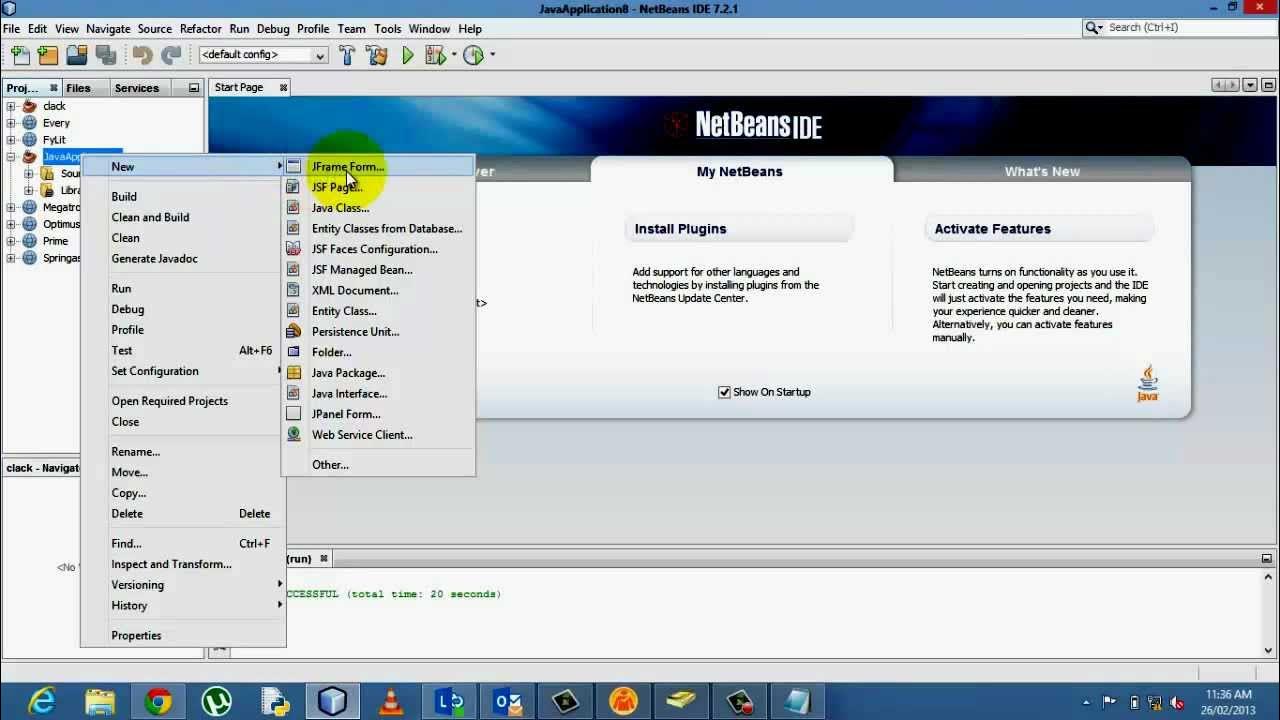Click the New Project toolbar icon
The width and height of the screenshot is (1280, 720).
tap(48, 55)
